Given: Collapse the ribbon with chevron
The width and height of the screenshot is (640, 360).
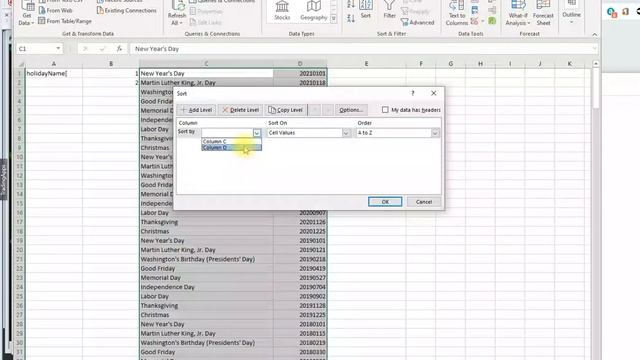Looking at the screenshot, I should 595,35.
